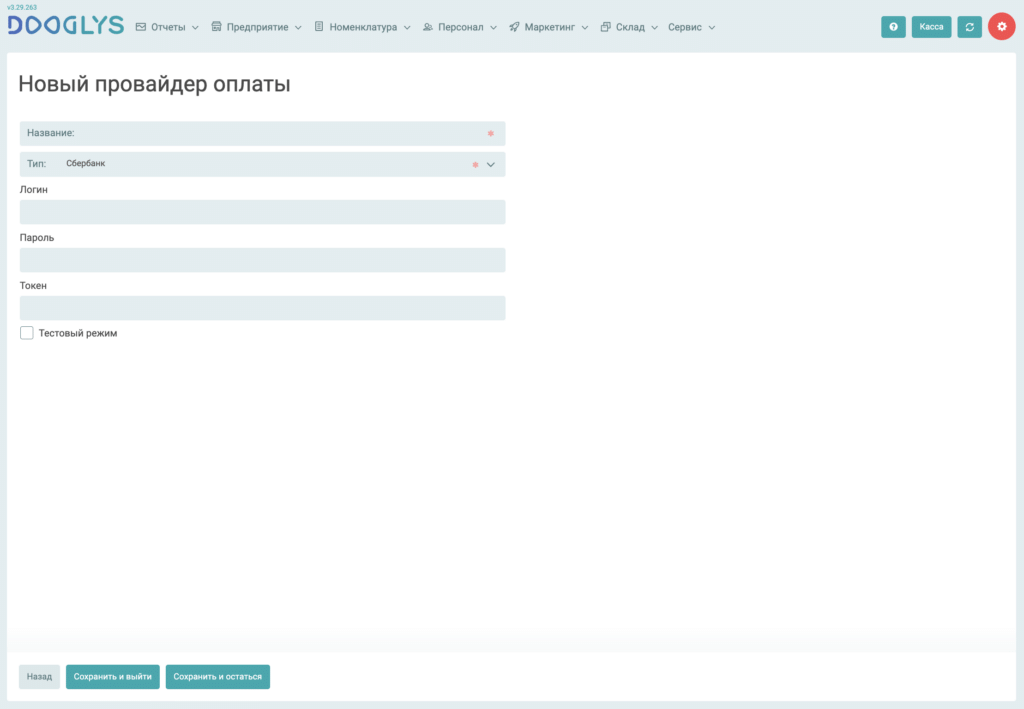Click the heading Новый провайдер оплаты
Viewport: 1024px width, 709px height.
[x=154, y=84]
